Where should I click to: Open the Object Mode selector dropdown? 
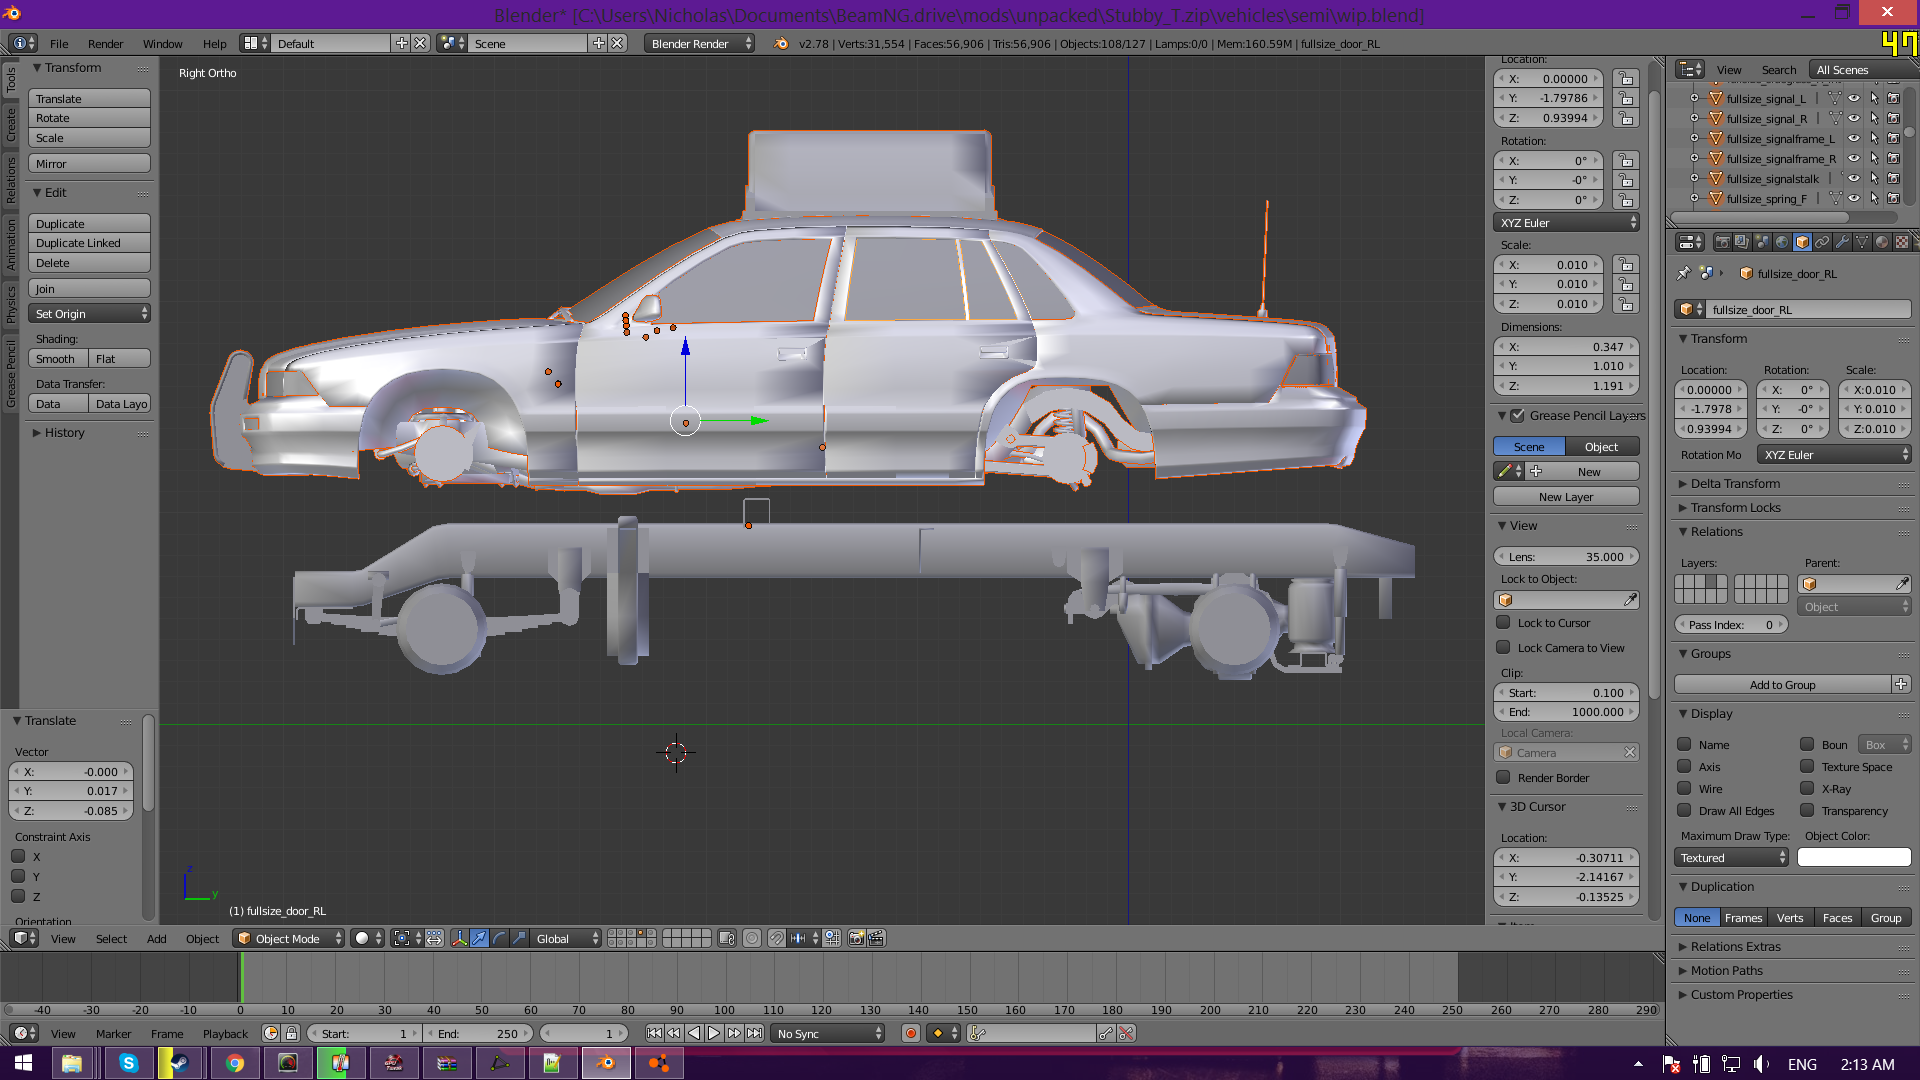coord(288,939)
